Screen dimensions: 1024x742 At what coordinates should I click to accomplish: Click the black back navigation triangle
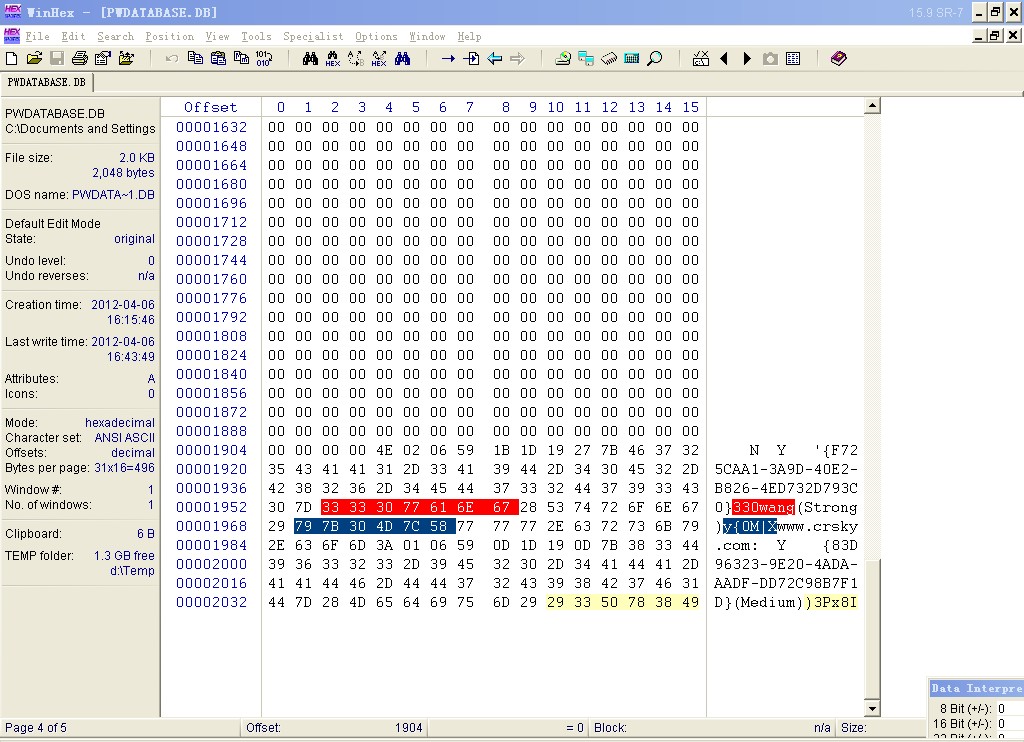click(724, 59)
